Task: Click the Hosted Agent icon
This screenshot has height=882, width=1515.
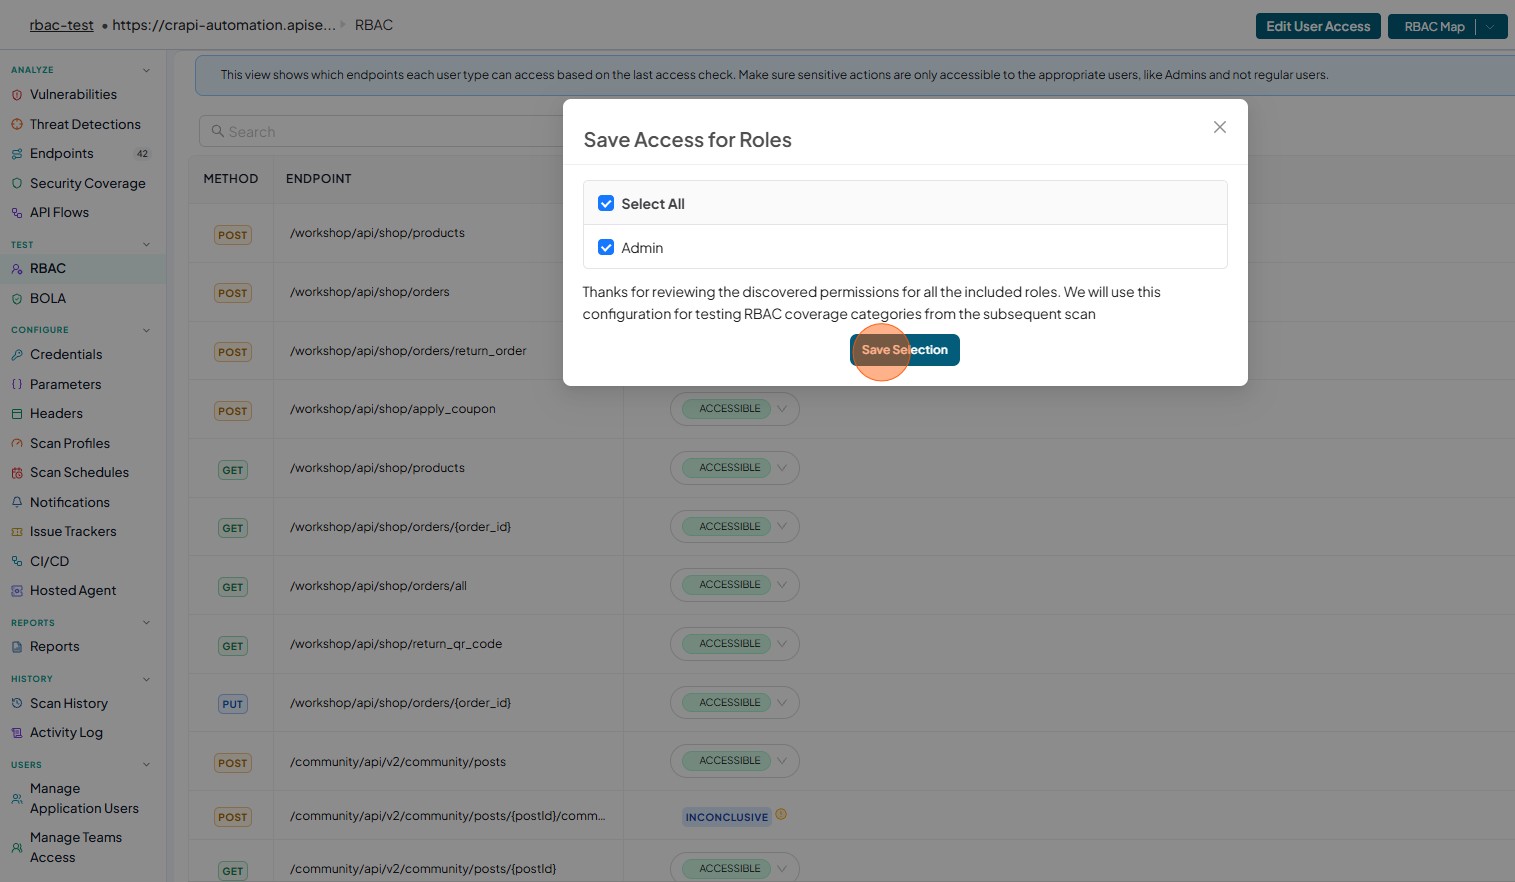Action: click(17, 591)
